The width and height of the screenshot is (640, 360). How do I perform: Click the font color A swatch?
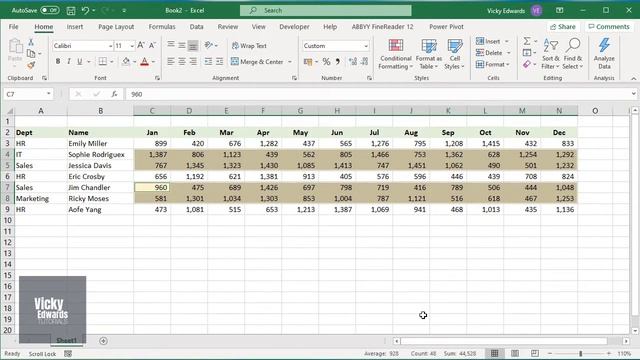click(x=144, y=62)
